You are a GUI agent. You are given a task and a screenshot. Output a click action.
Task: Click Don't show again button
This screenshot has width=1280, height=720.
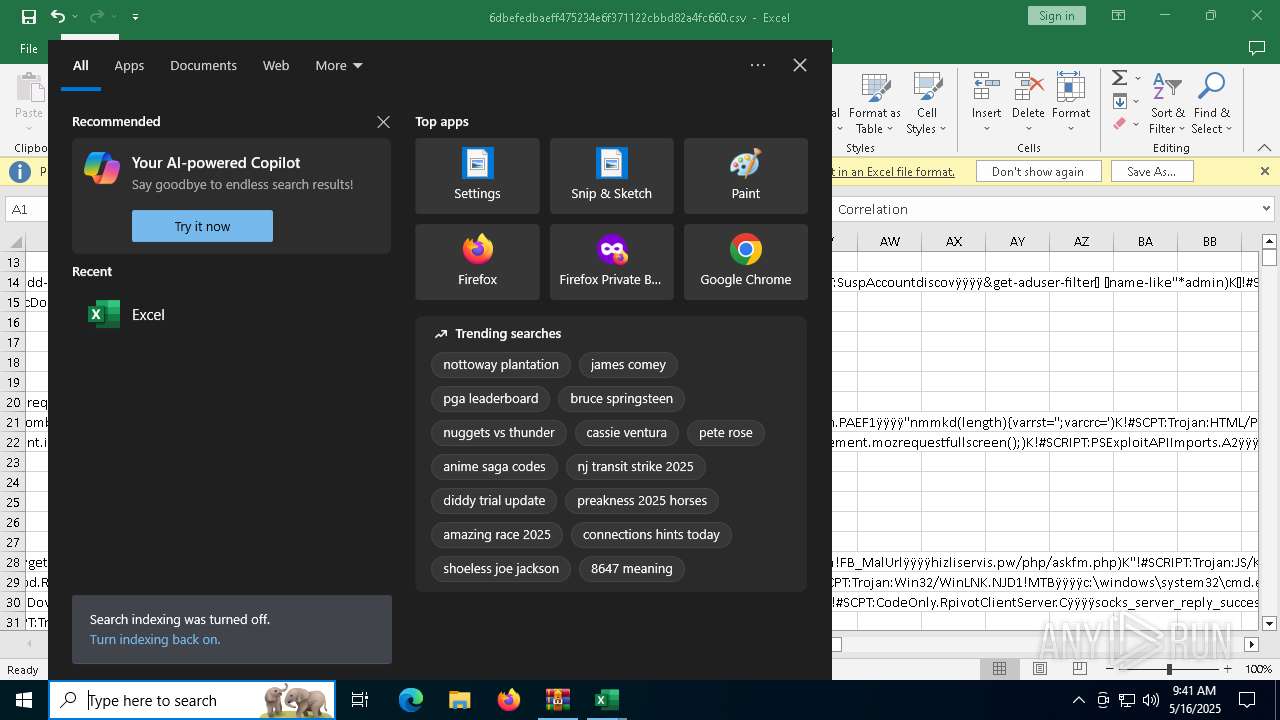(x=1038, y=171)
